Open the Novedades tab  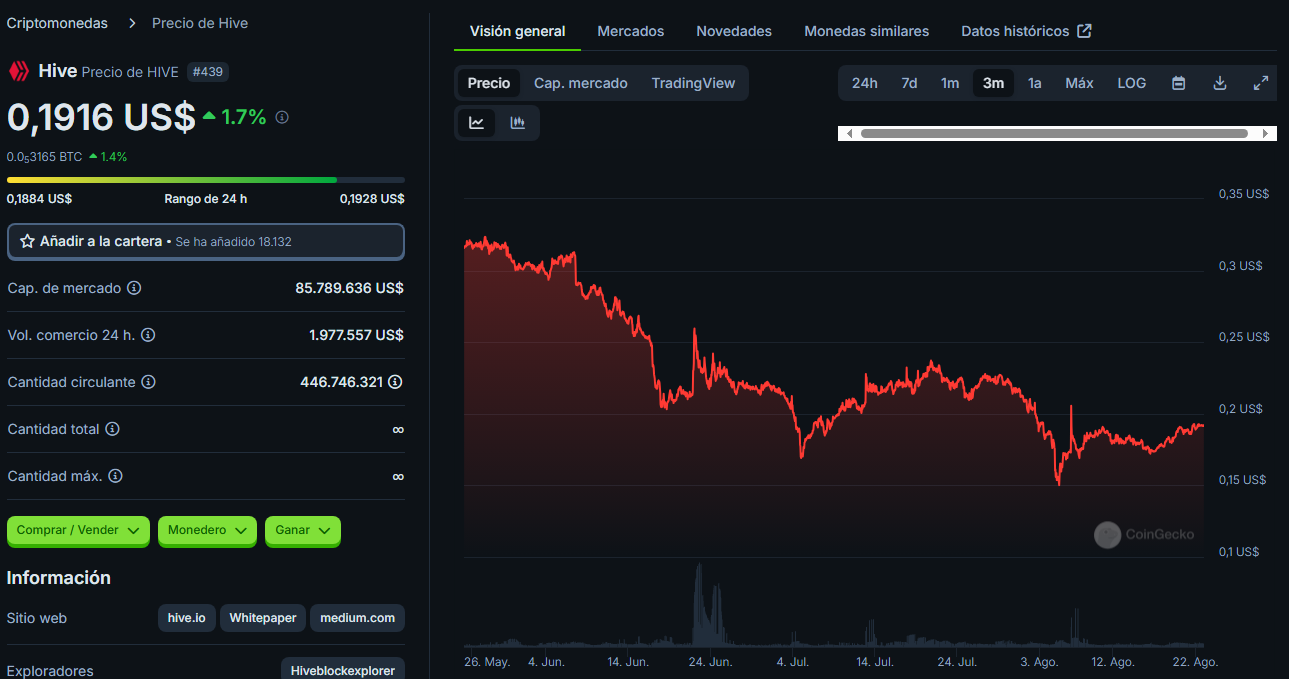tap(734, 31)
